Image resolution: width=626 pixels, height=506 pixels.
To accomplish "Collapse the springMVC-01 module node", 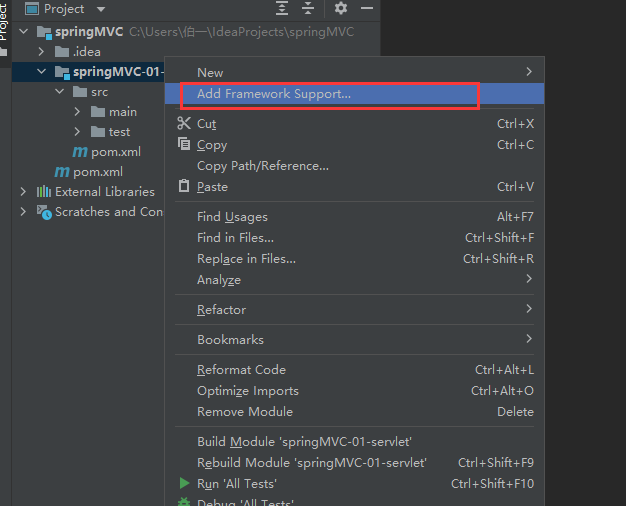I will [41, 71].
